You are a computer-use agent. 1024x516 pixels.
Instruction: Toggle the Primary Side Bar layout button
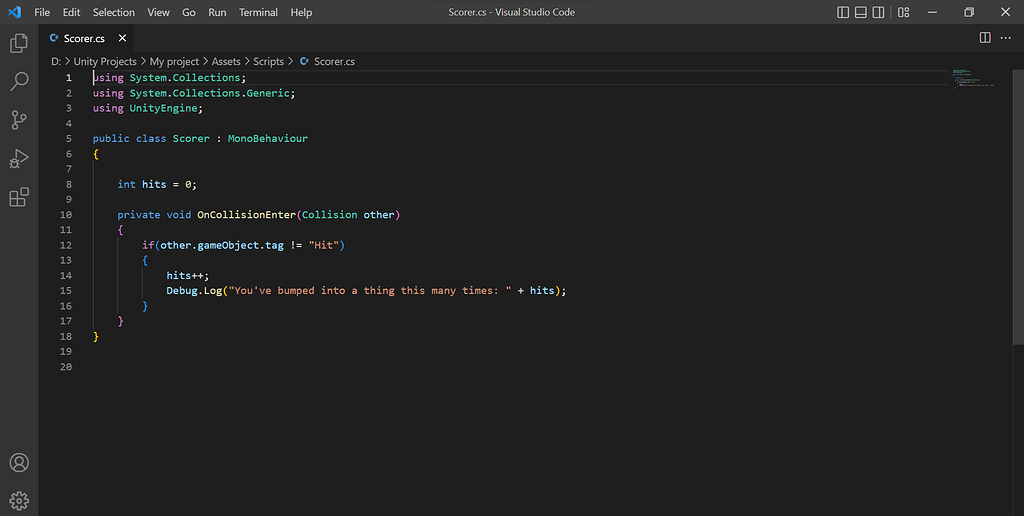[x=843, y=12]
